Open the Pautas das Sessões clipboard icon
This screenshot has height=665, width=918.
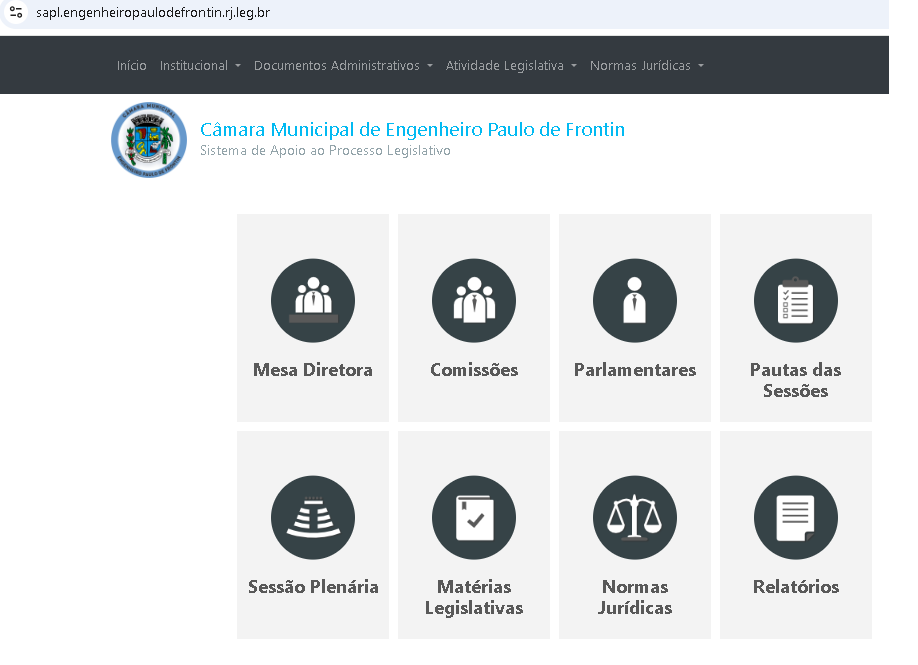(x=795, y=300)
